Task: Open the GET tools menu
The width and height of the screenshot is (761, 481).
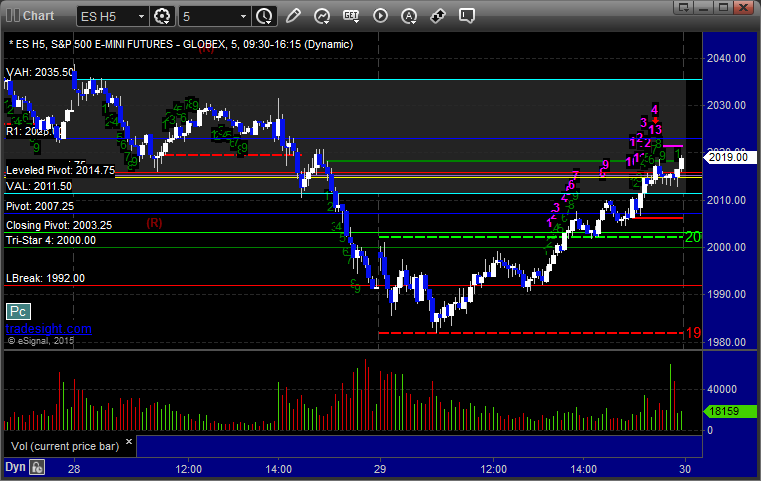Action: pos(351,16)
